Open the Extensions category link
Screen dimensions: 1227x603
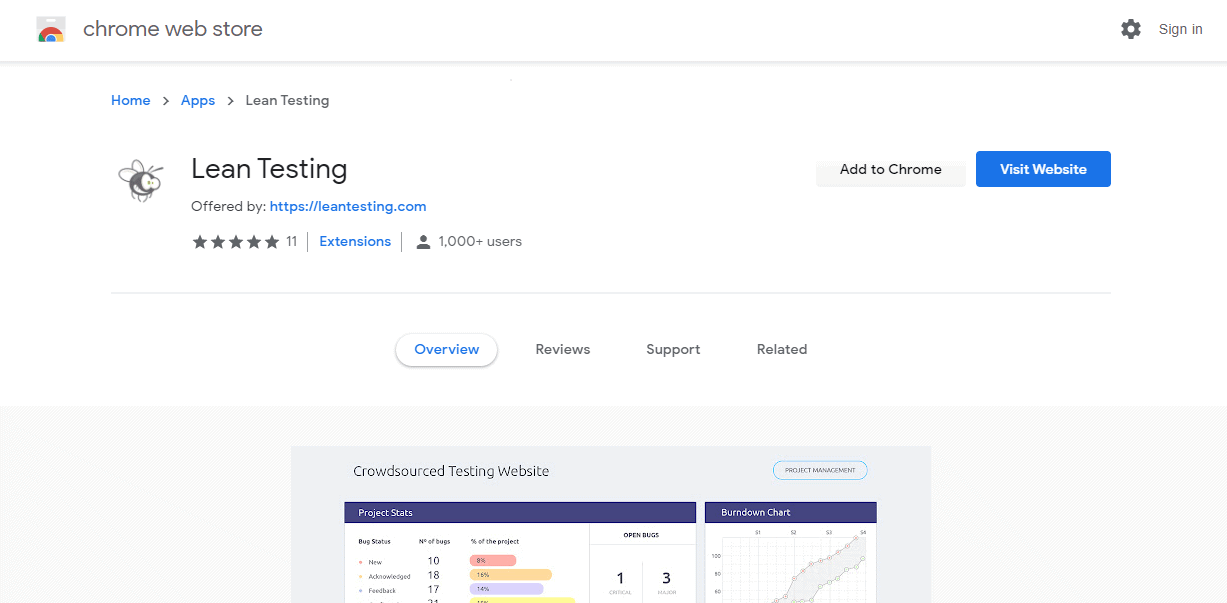[355, 242]
